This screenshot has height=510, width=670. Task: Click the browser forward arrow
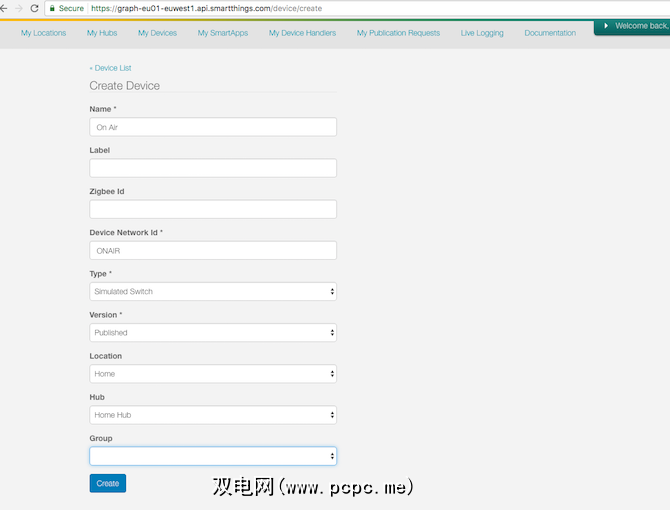[x=18, y=8]
